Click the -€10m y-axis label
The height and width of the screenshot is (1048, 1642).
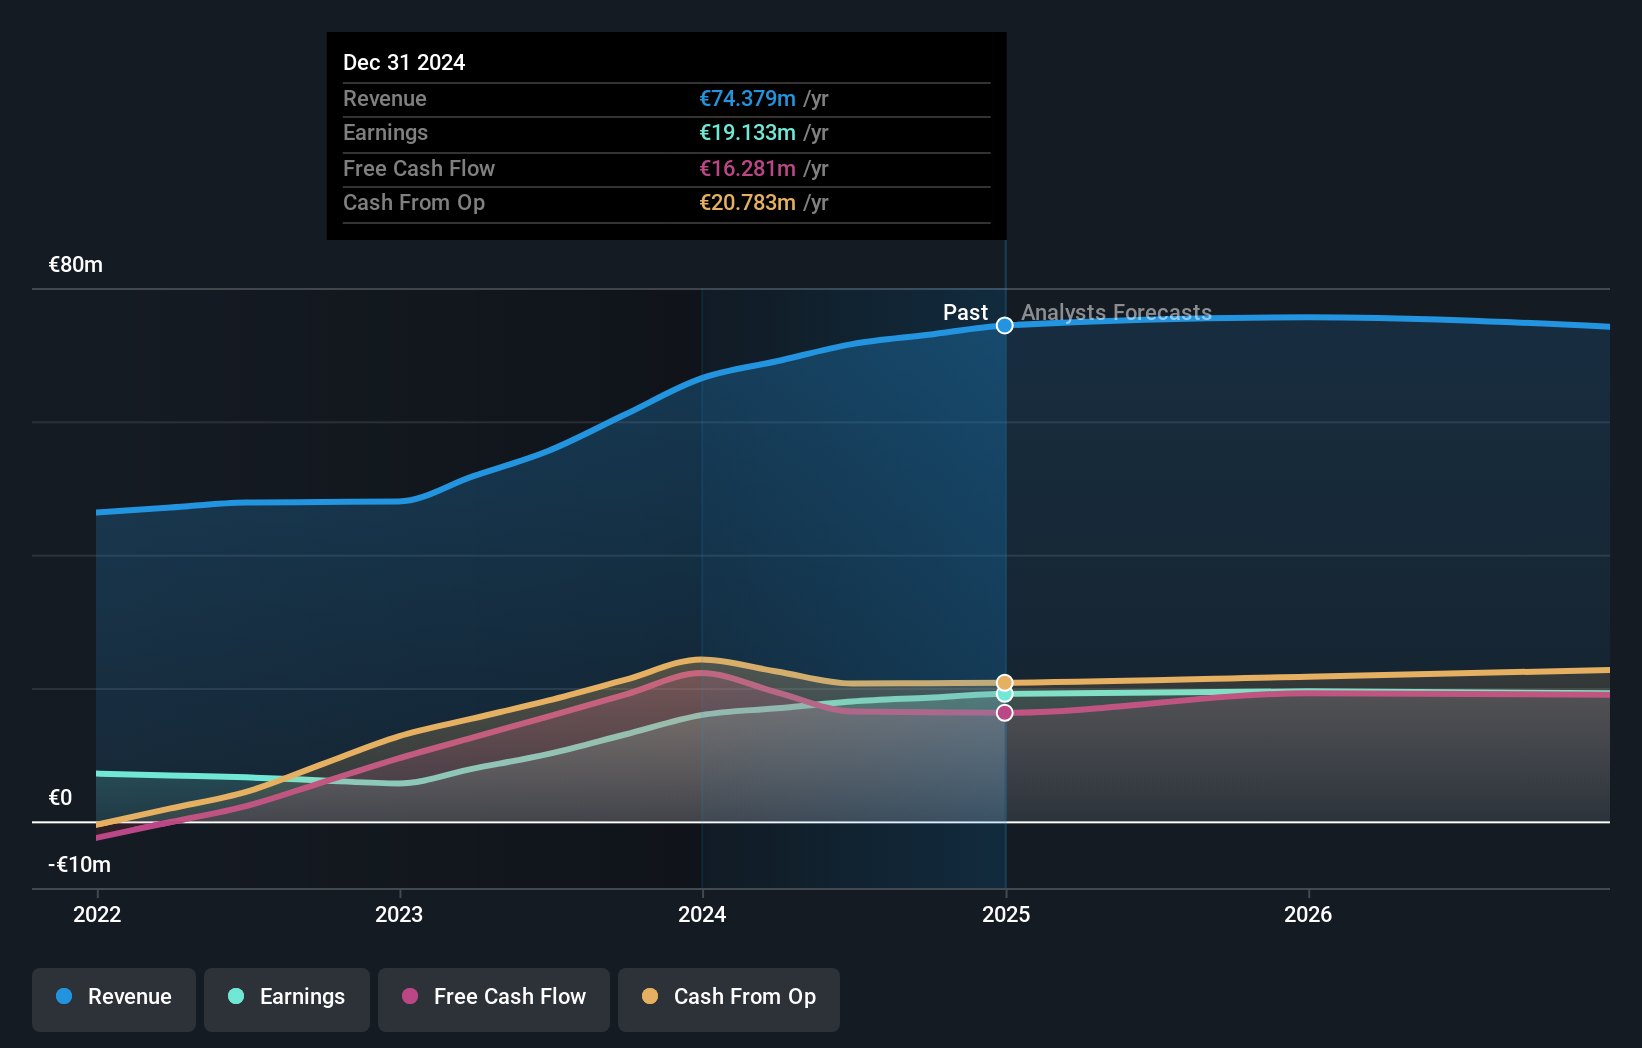click(x=80, y=865)
